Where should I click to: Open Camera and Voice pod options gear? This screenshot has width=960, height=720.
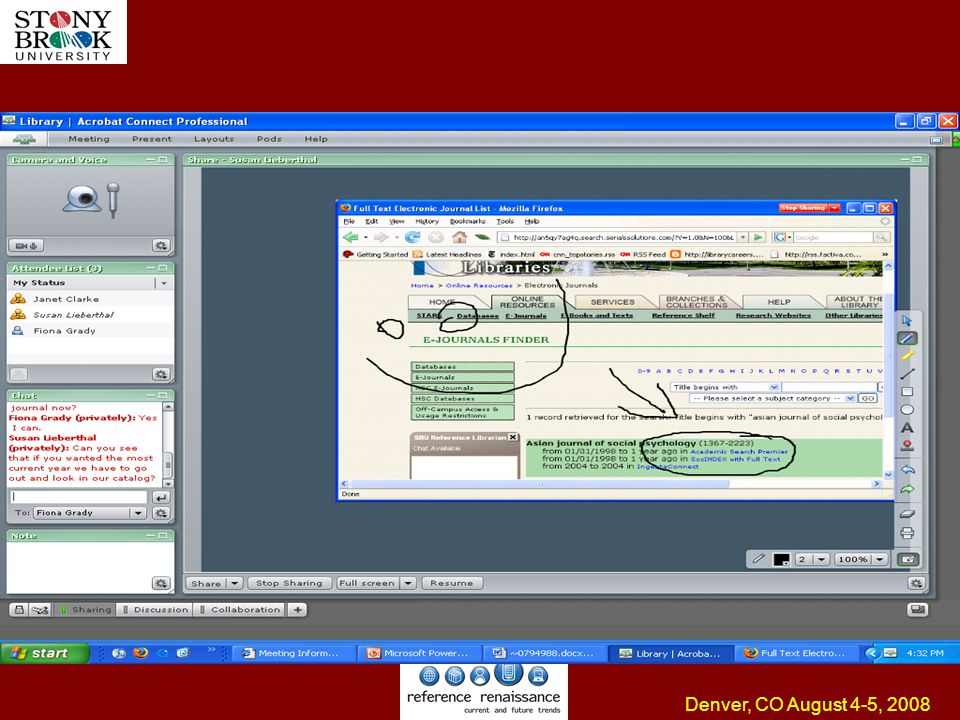click(x=160, y=246)
